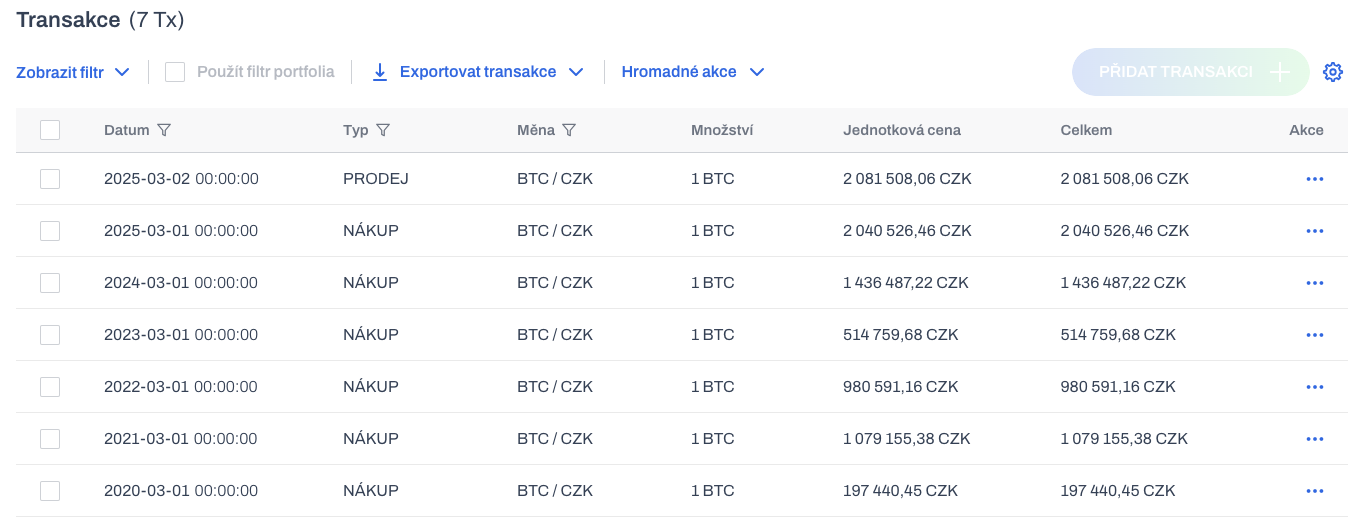Select the 2023-03-01 transaction checkbox
1363x528 pixels.
click(50, 335)
